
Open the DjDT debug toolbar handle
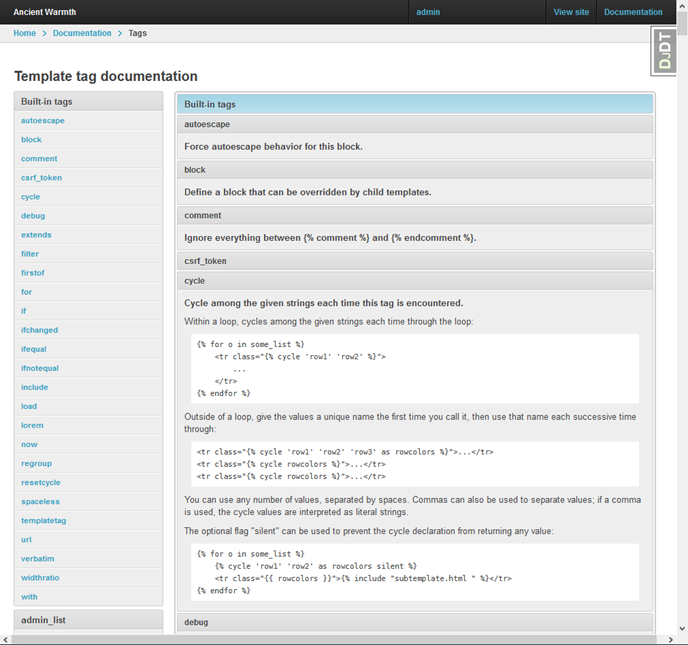click(x=664, y=50)
